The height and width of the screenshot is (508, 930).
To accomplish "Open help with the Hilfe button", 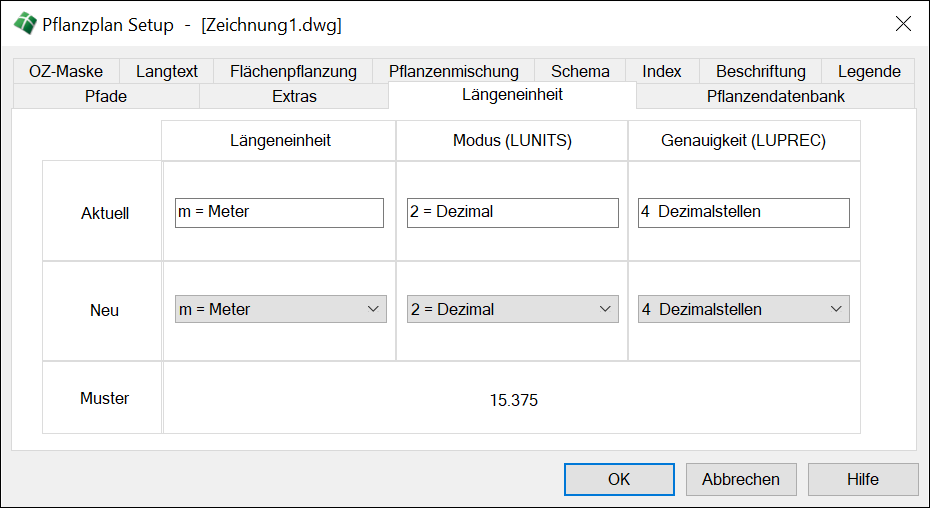I will [x=862, y=479].
